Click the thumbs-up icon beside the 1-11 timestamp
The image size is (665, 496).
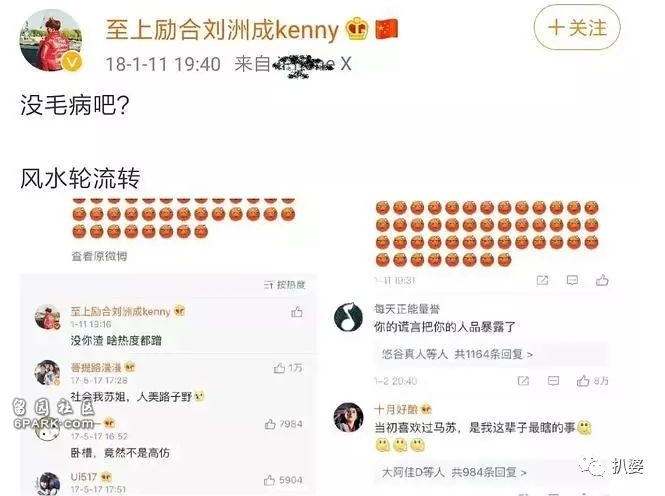tap(602, 280)
